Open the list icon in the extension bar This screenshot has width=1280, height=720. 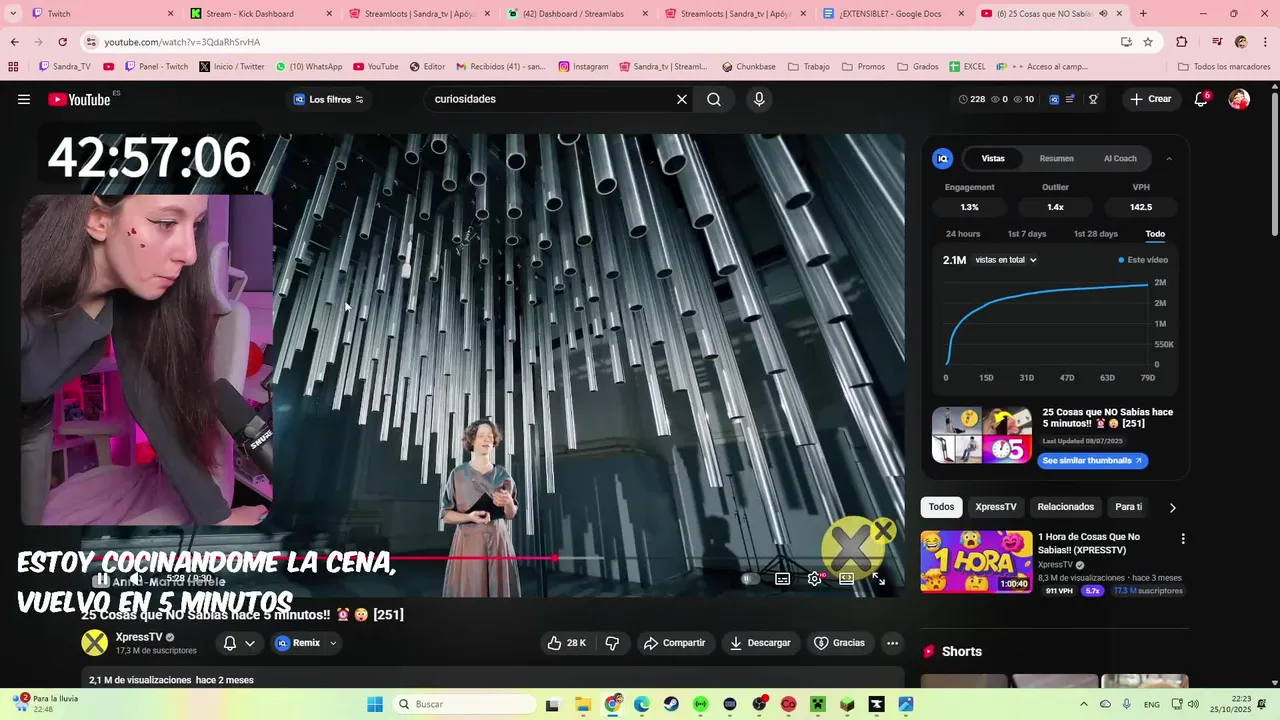1070,99
